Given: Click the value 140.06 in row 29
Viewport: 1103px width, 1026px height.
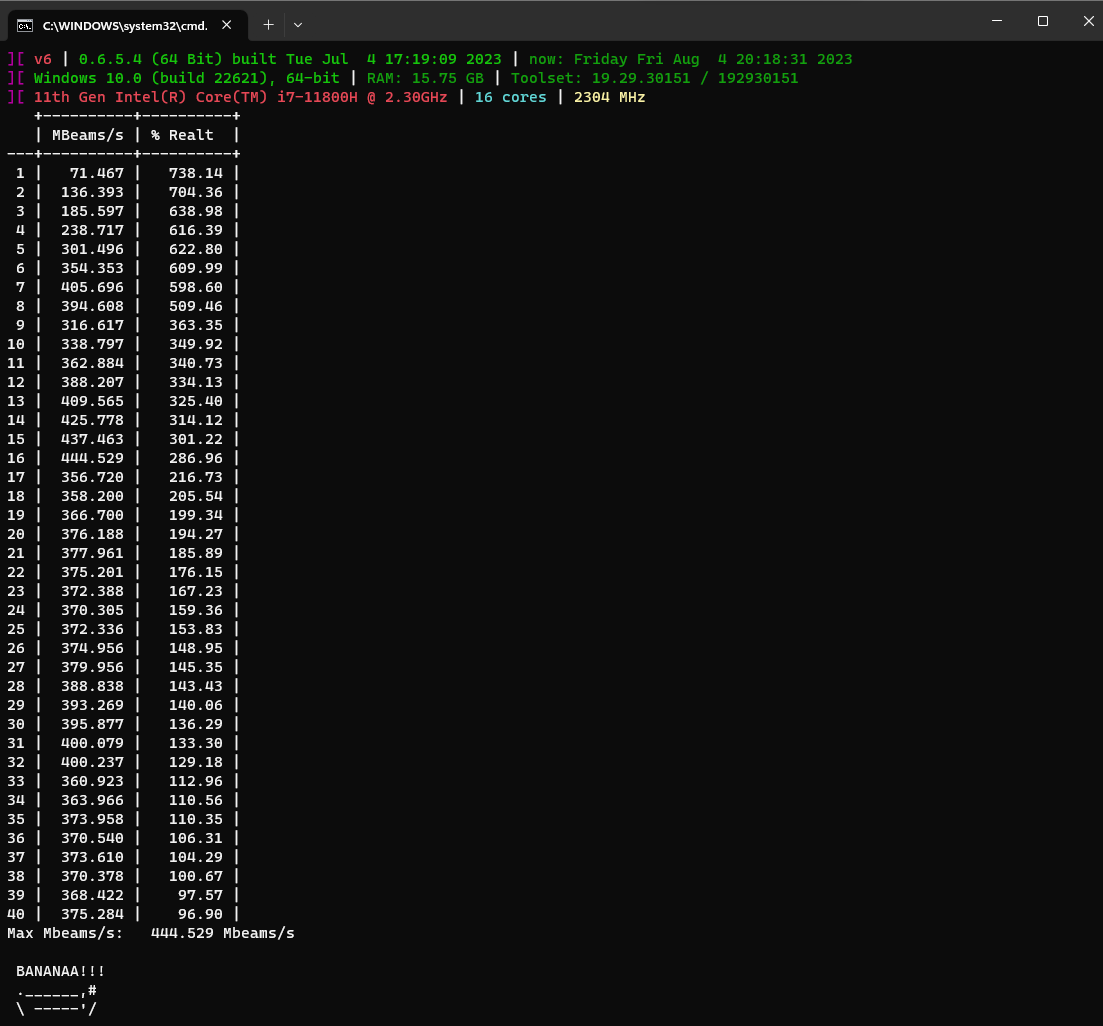Looking at the screenshot, I should pyautogui.click(x=196, y=705).
